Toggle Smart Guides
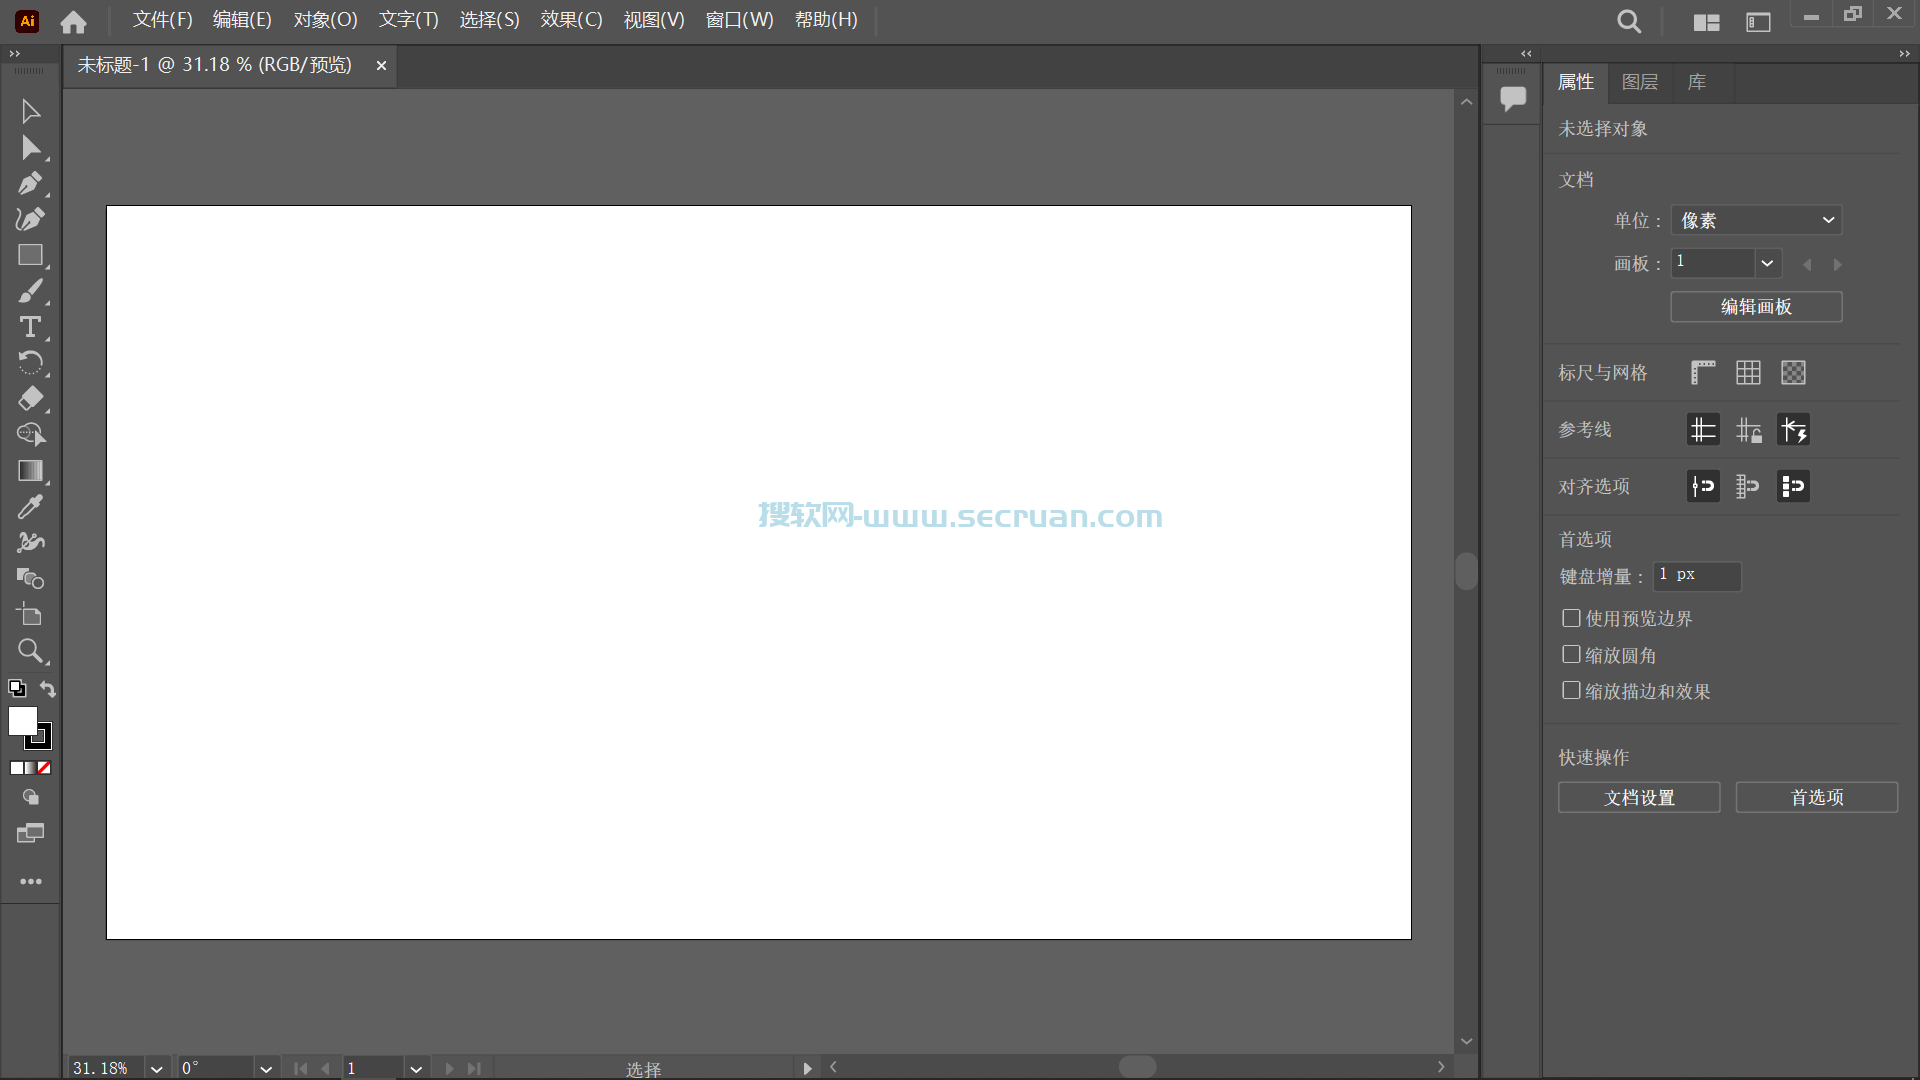This screenshot has width=1920, height=1080. 1793,430
